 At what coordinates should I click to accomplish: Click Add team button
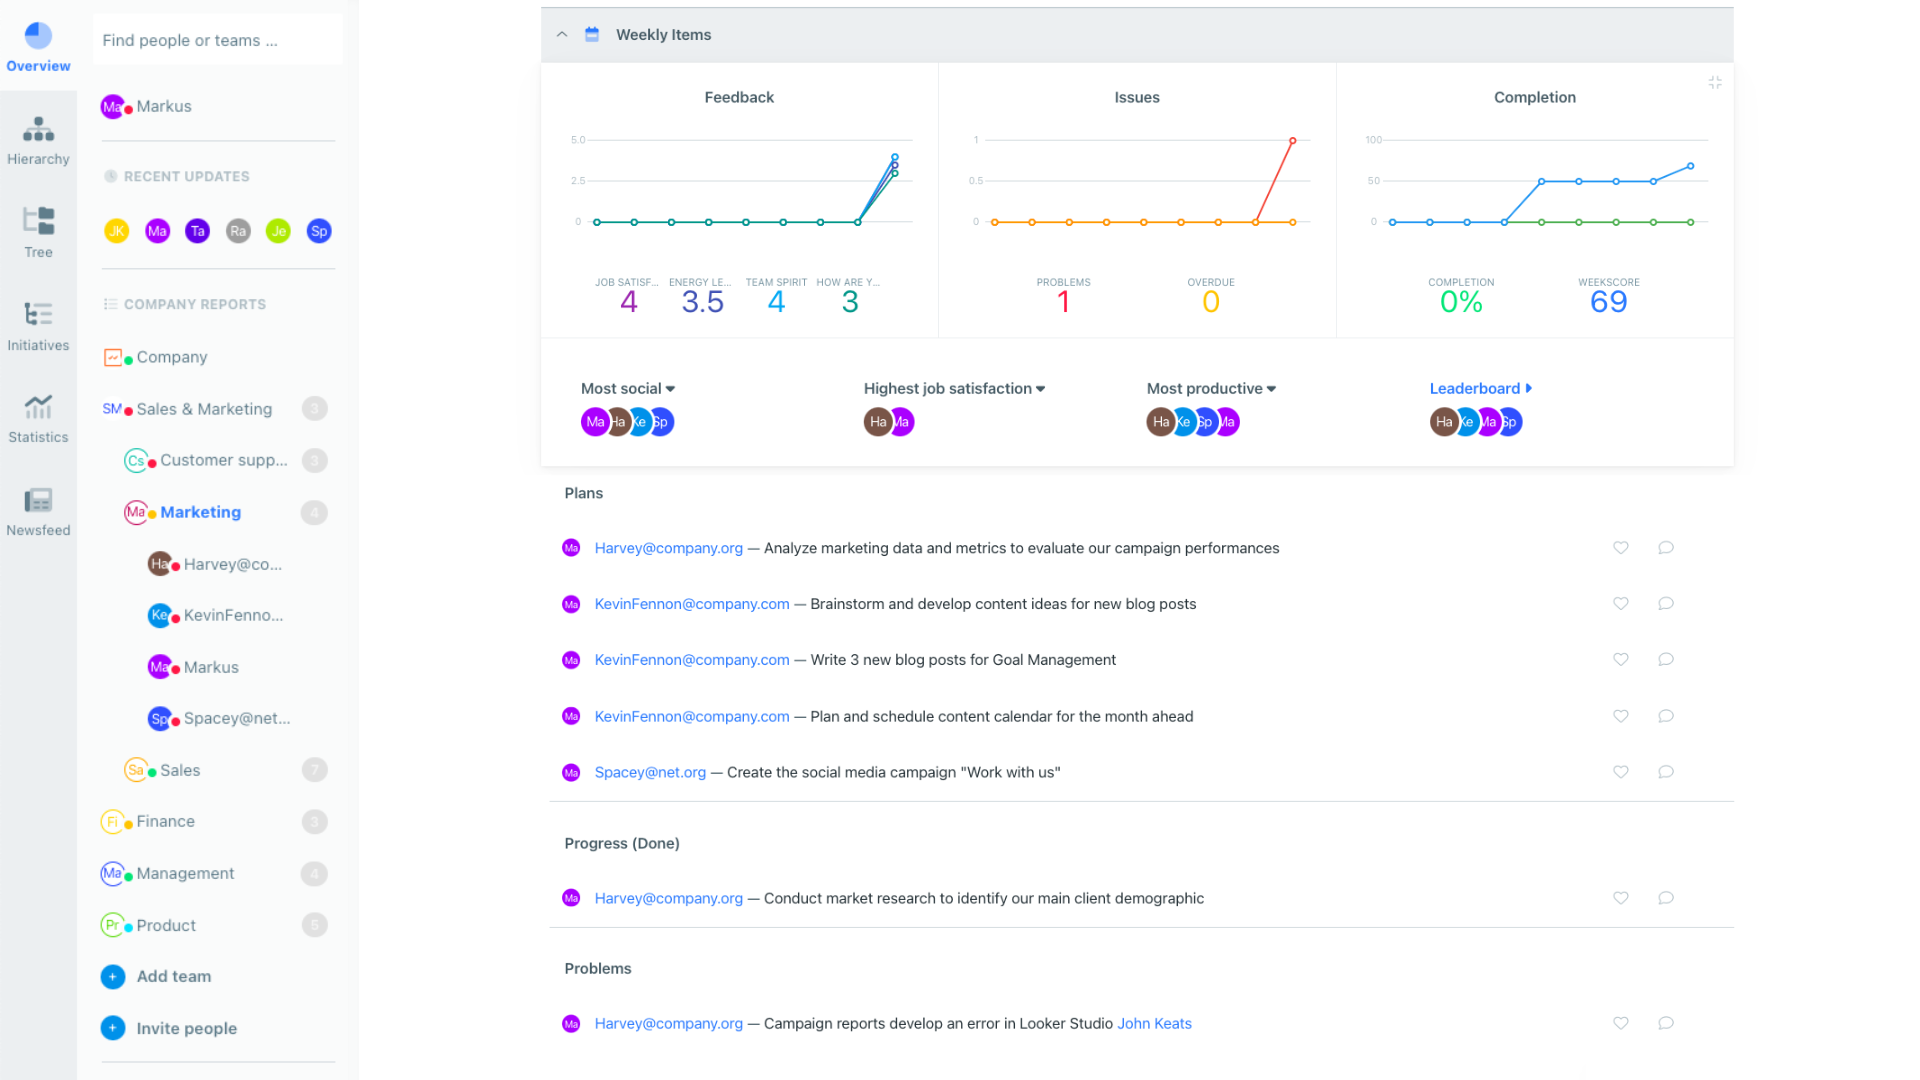(171, 976)
